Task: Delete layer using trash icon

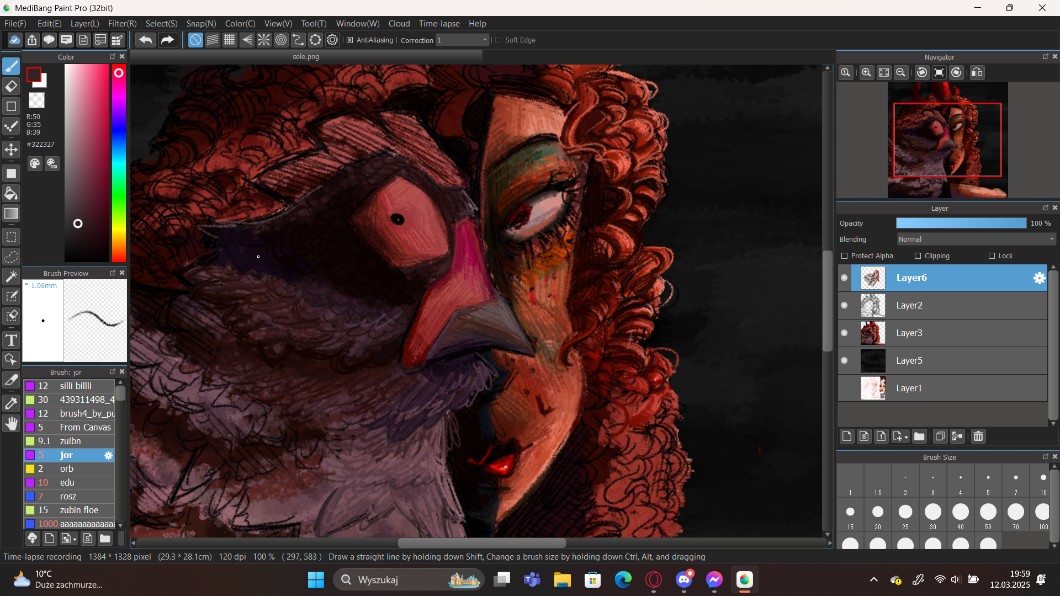Action: pyautogui.click(x=978, y=436)
